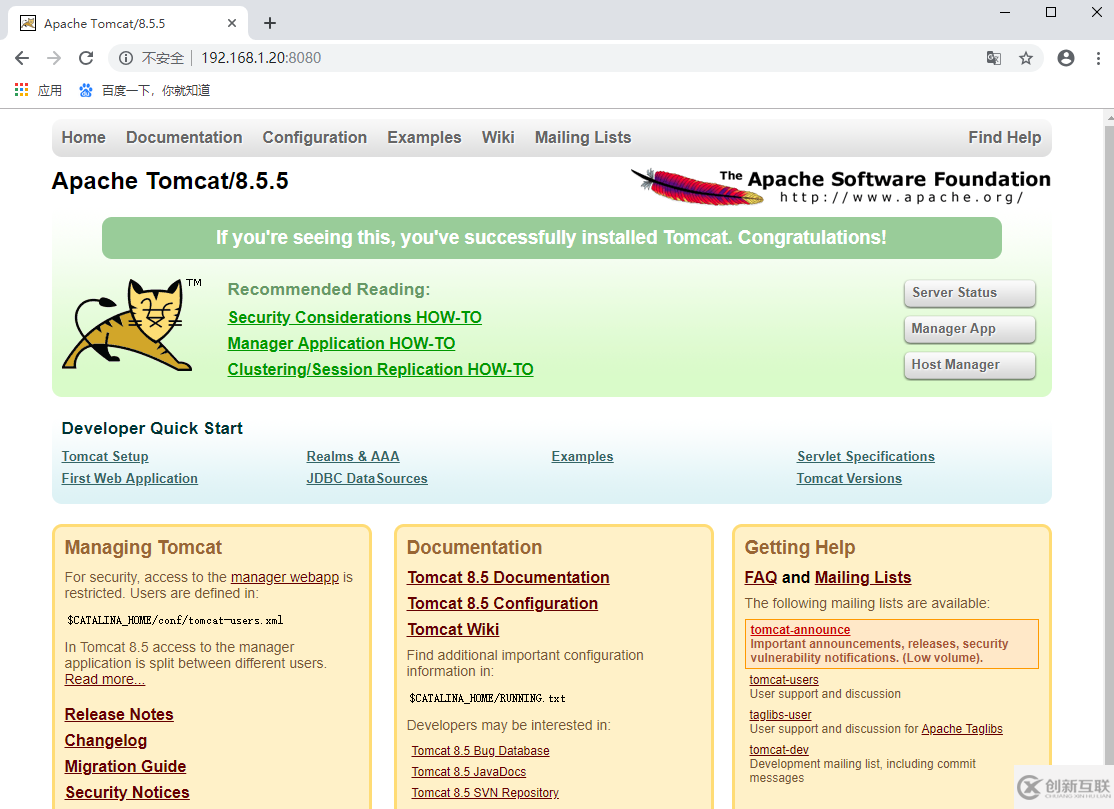Go to Mailing Lists nav item

click(x=582, y=138)
